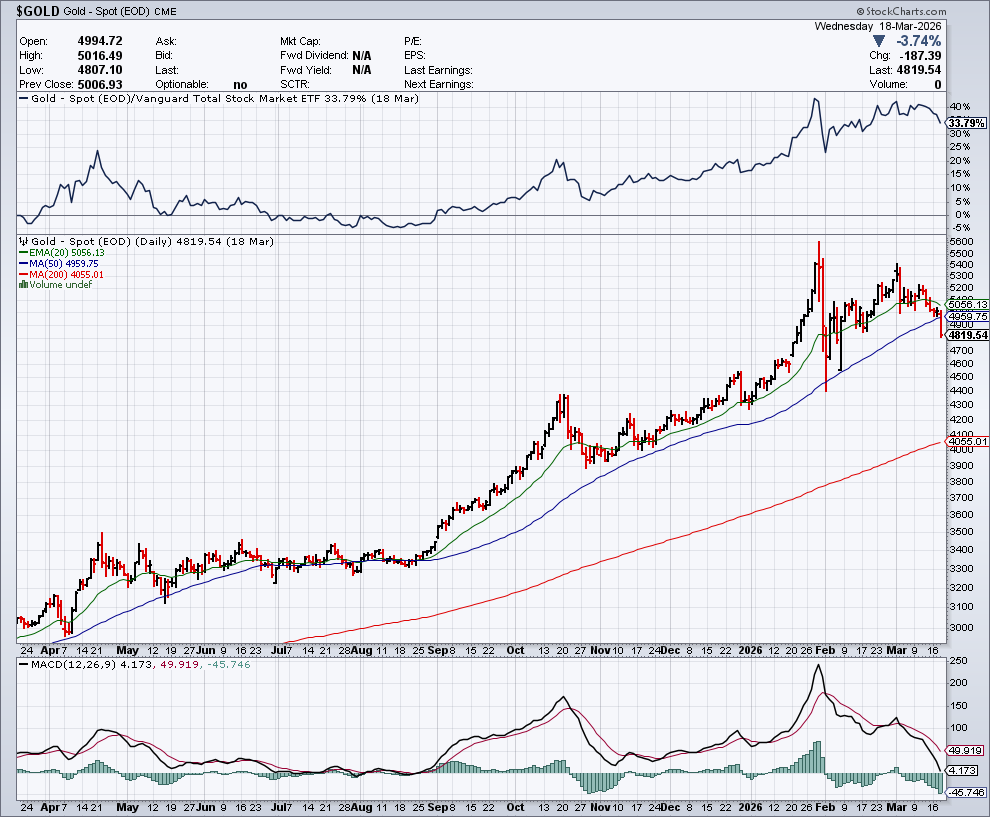Click the -45.746 MACD histogram value tag
The height and width of the screenshot is (817, 990).
967,792
